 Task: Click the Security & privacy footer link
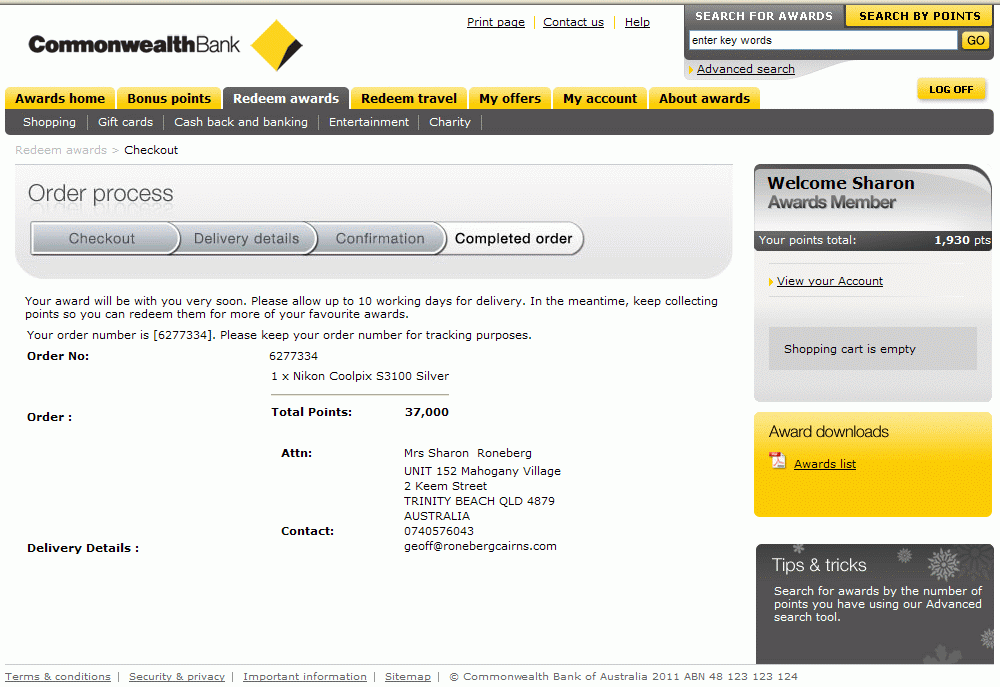(x=177, y=676)
